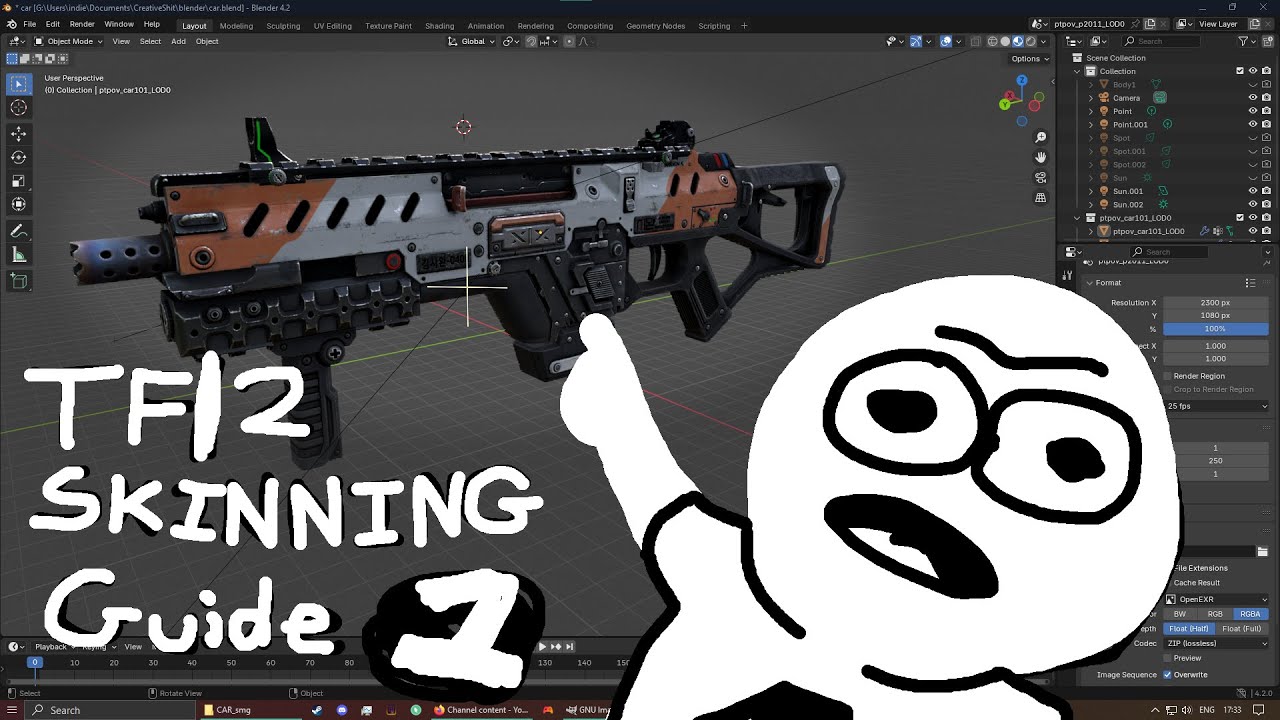Image resolution: width=1280 pixels, height=720 pixels.
Task: Uncheck the Collection exclude checkbox
Action: coord(1240,71)
